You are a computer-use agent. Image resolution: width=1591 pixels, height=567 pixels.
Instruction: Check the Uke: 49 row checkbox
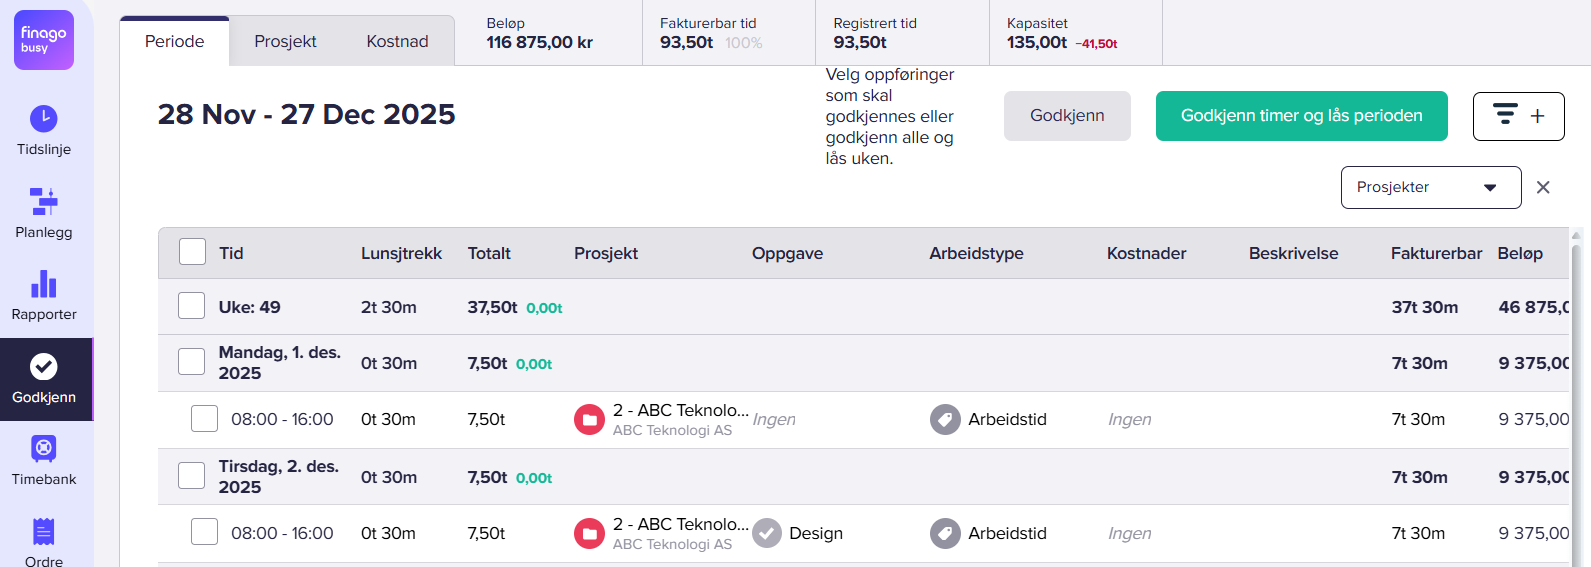coord(191,306)
